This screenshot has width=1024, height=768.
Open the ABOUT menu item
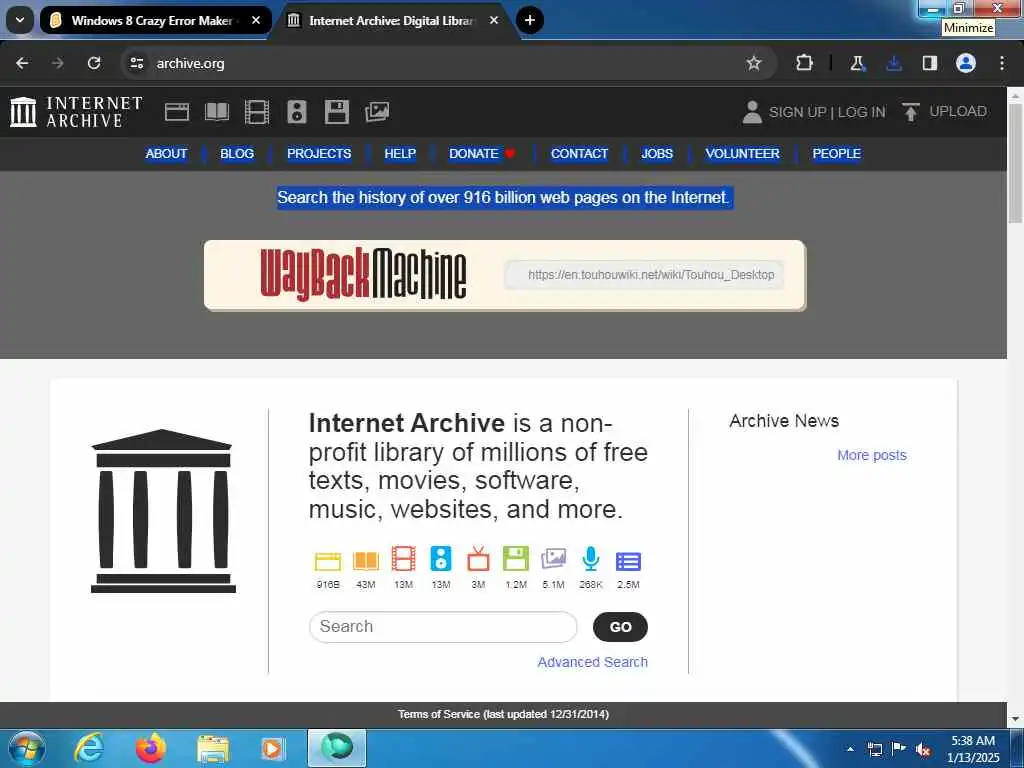pyautogui.click(x=166, y=153)
